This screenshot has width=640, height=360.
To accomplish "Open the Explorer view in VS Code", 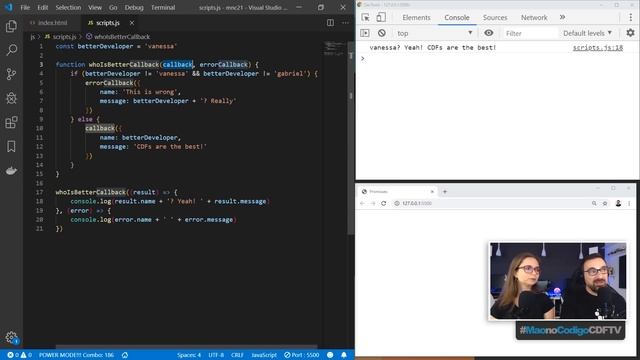I will coord(11,26).
